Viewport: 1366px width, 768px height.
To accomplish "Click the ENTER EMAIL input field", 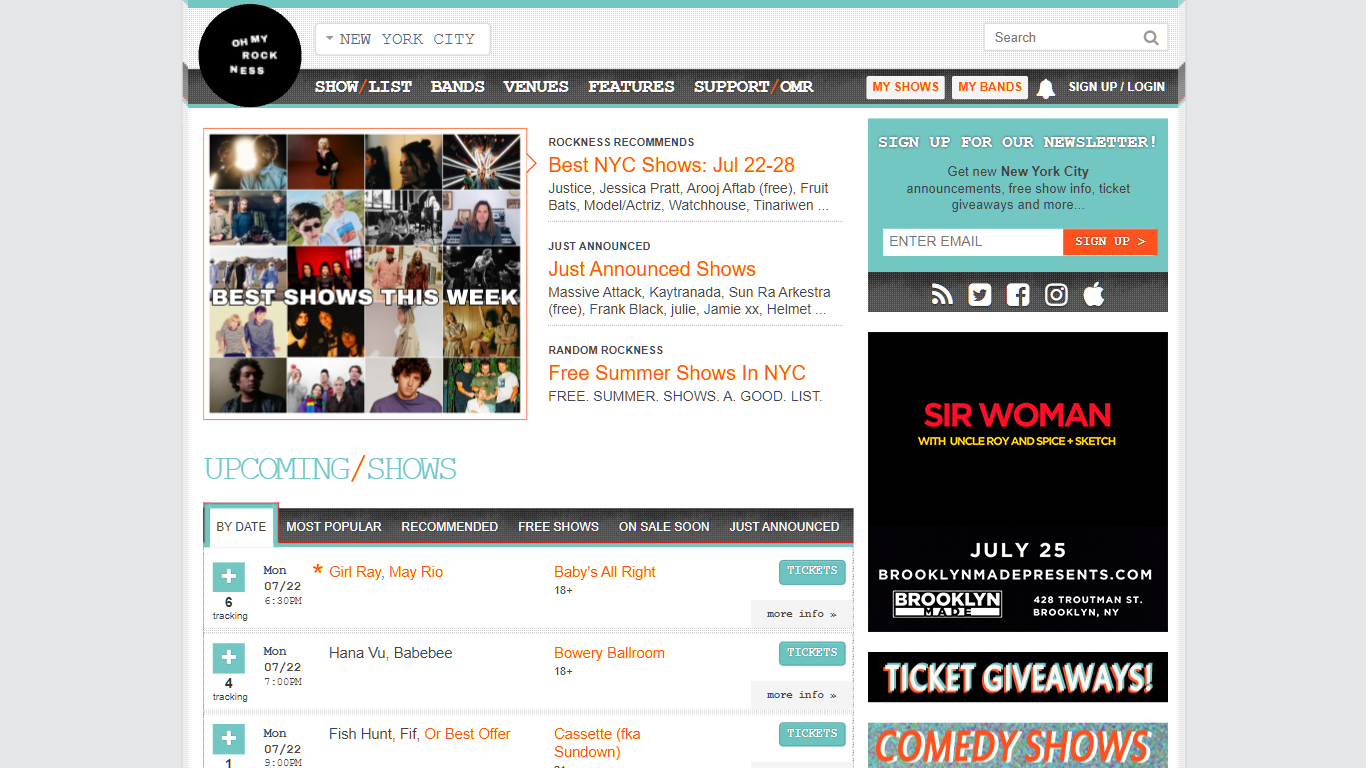I will [972, 241].
